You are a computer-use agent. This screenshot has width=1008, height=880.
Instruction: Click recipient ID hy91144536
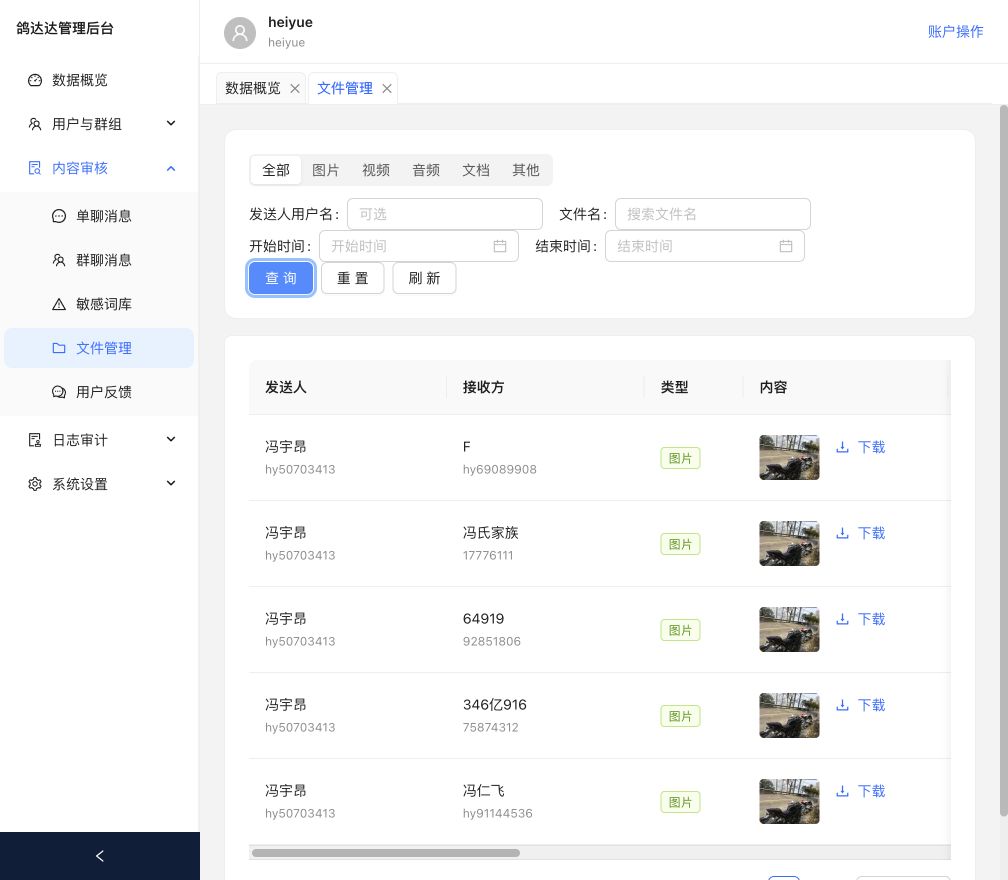(498, 814)
